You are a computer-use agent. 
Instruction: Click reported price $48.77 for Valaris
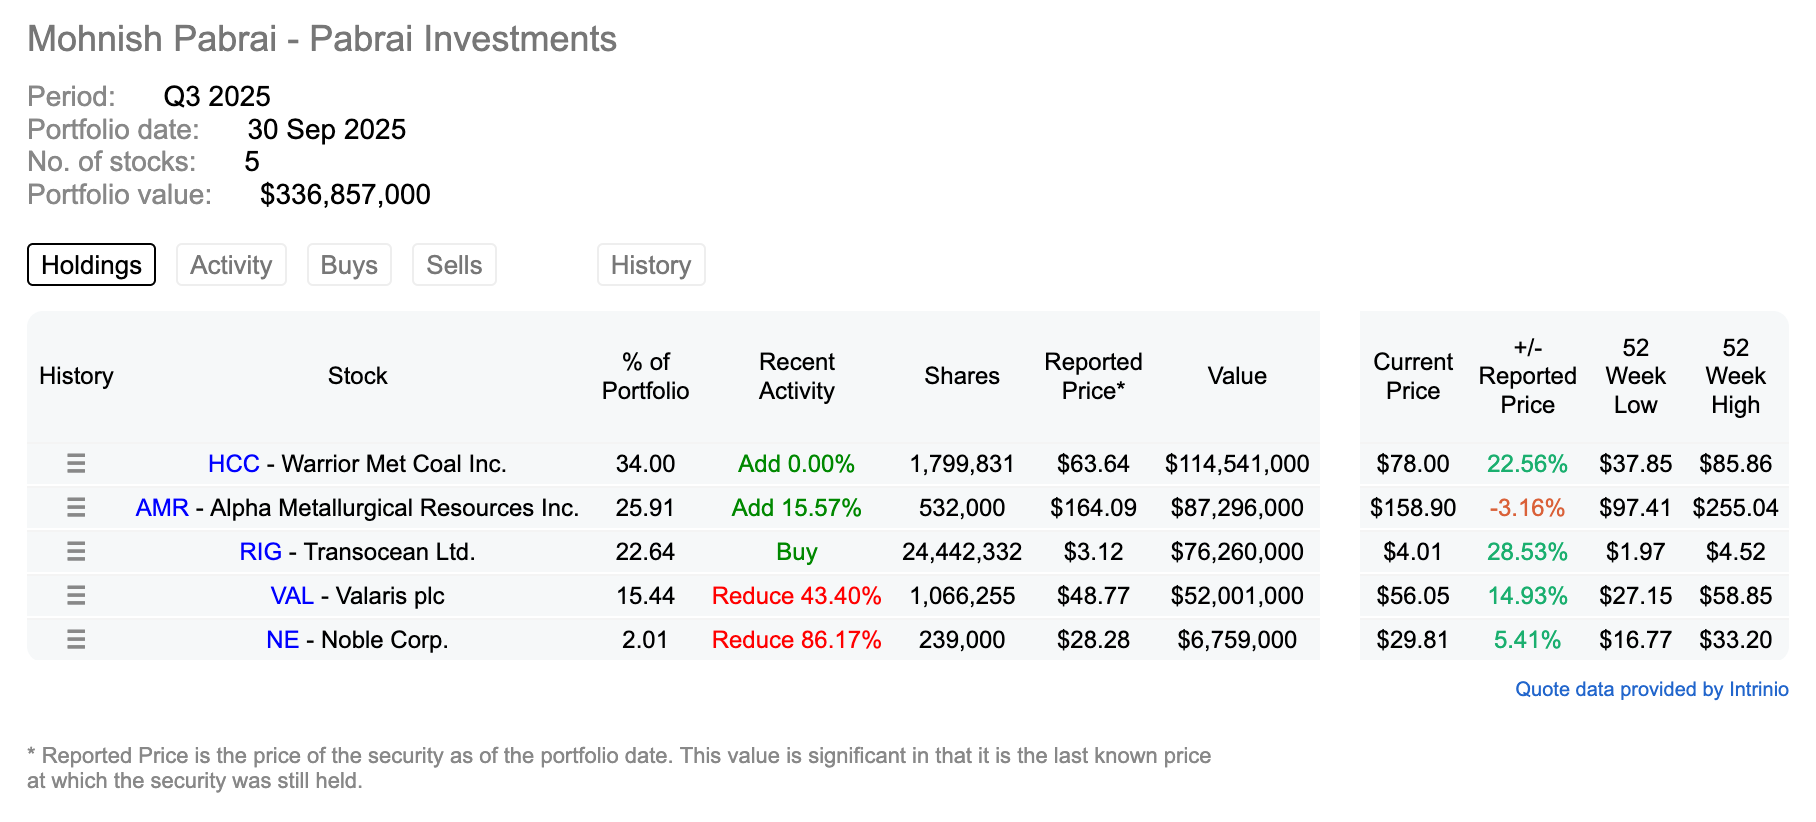[1093, 596]
